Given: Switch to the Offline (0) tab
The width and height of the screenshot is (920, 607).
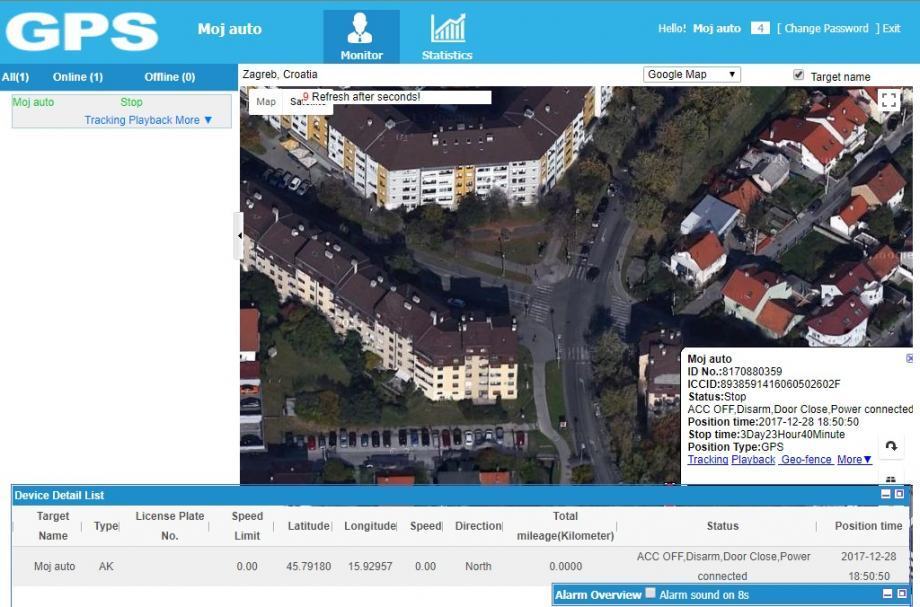Looking at the screenshot, I should coord(169,77).
